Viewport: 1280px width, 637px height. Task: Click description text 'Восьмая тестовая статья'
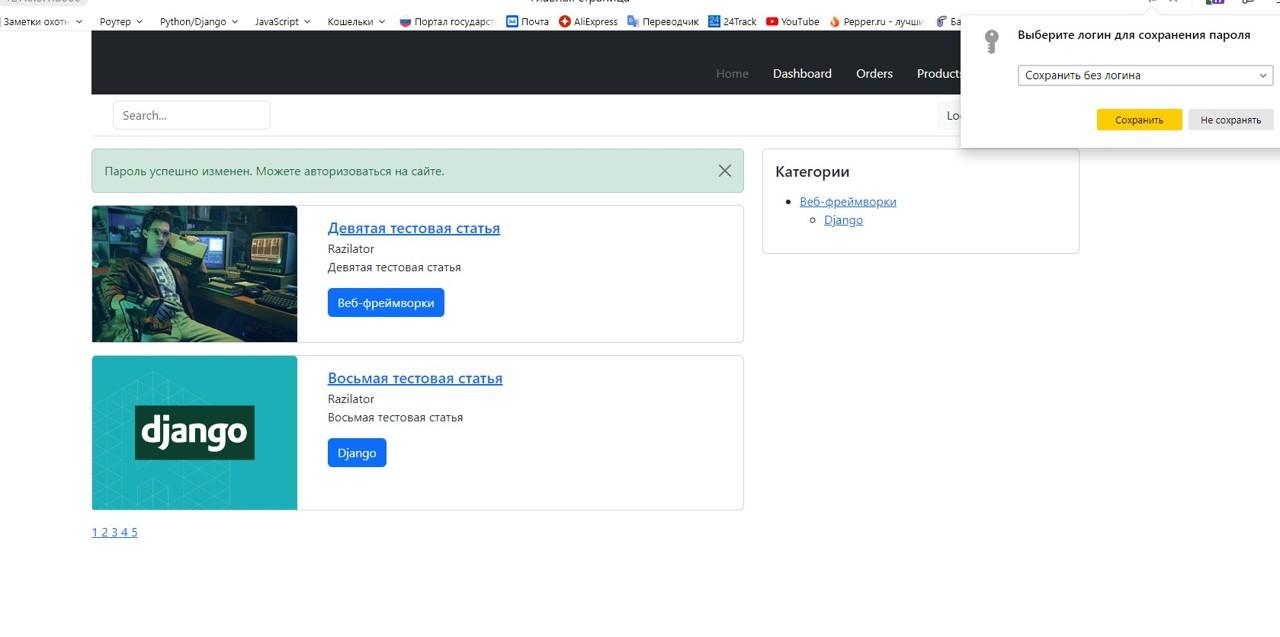click(395, 417)
